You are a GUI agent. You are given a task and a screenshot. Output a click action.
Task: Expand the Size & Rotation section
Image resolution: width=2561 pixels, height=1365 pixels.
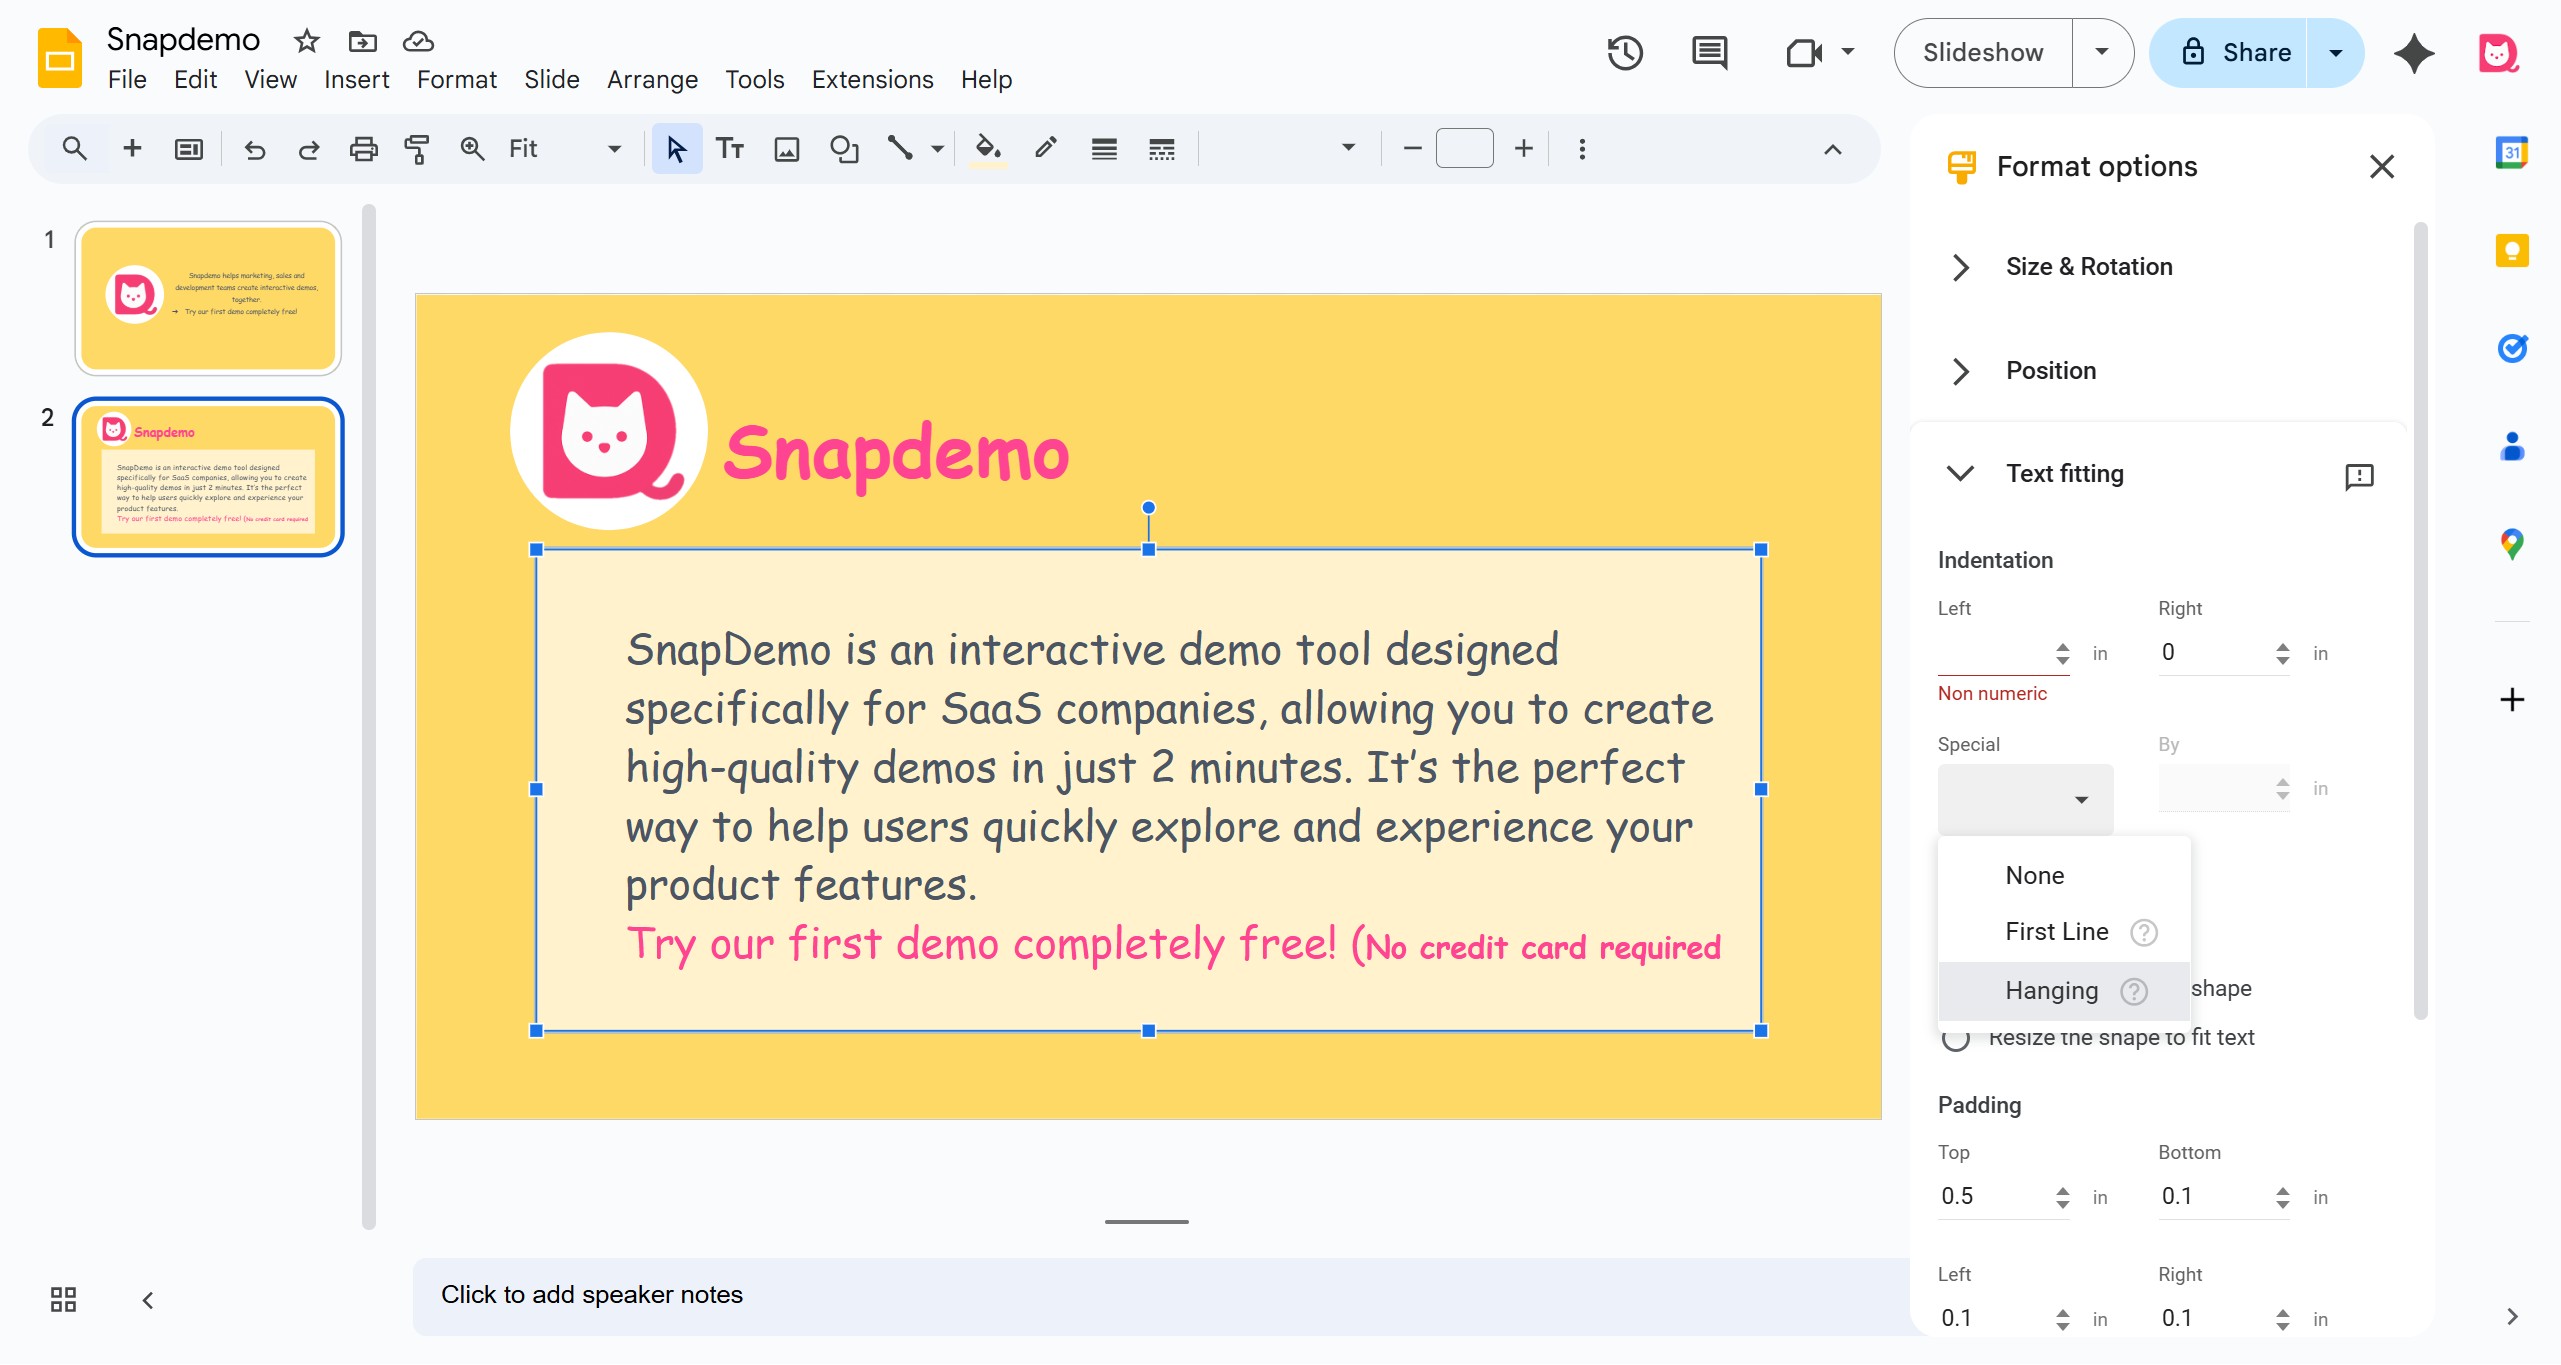(1960, 267)
